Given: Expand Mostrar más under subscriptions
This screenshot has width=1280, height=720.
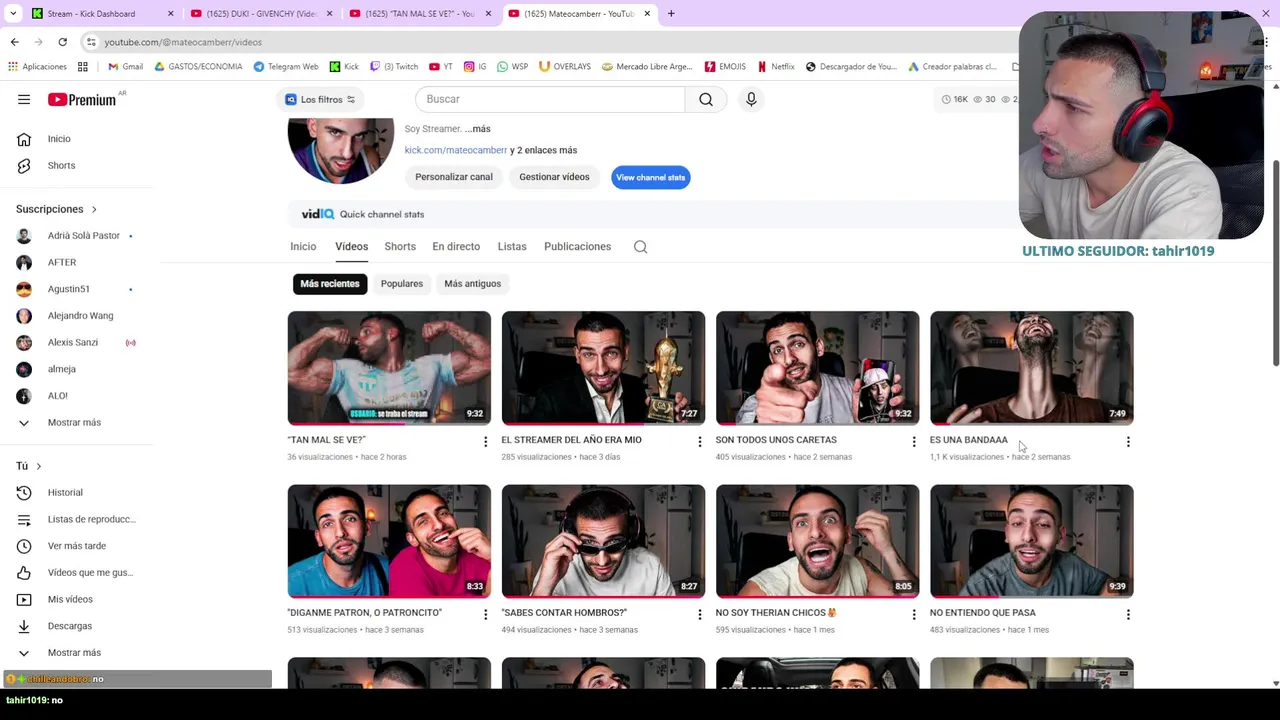Looking at the screenshot, I should coord(74,422).
